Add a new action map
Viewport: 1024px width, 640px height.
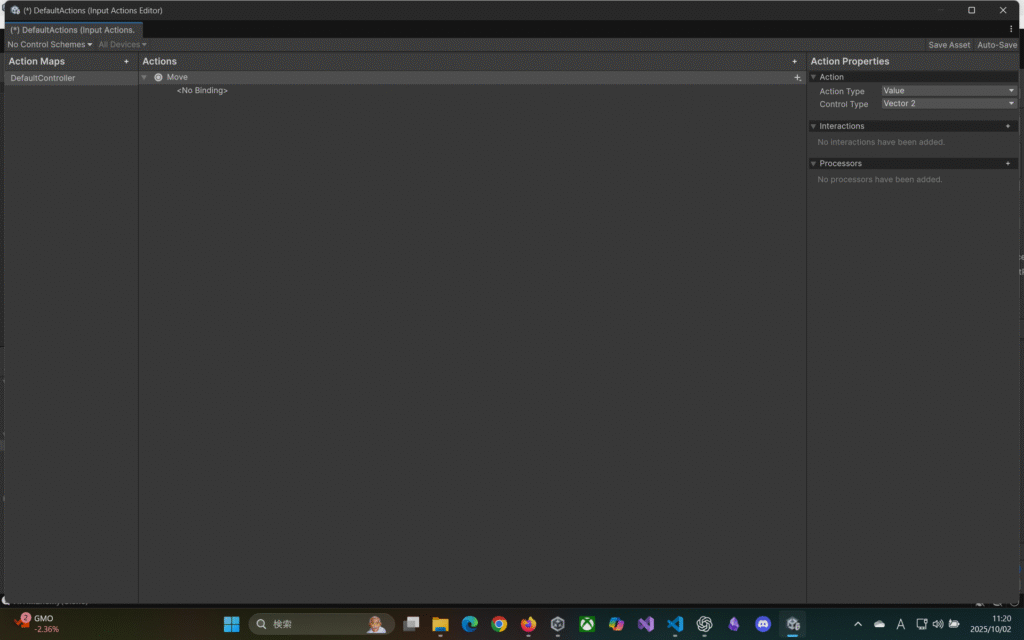click(126, 62)
